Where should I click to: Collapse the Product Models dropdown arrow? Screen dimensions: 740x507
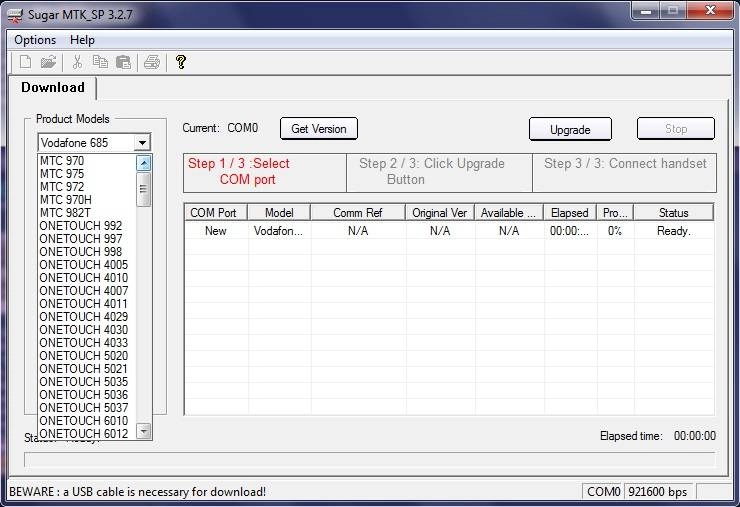click(142, 143)
